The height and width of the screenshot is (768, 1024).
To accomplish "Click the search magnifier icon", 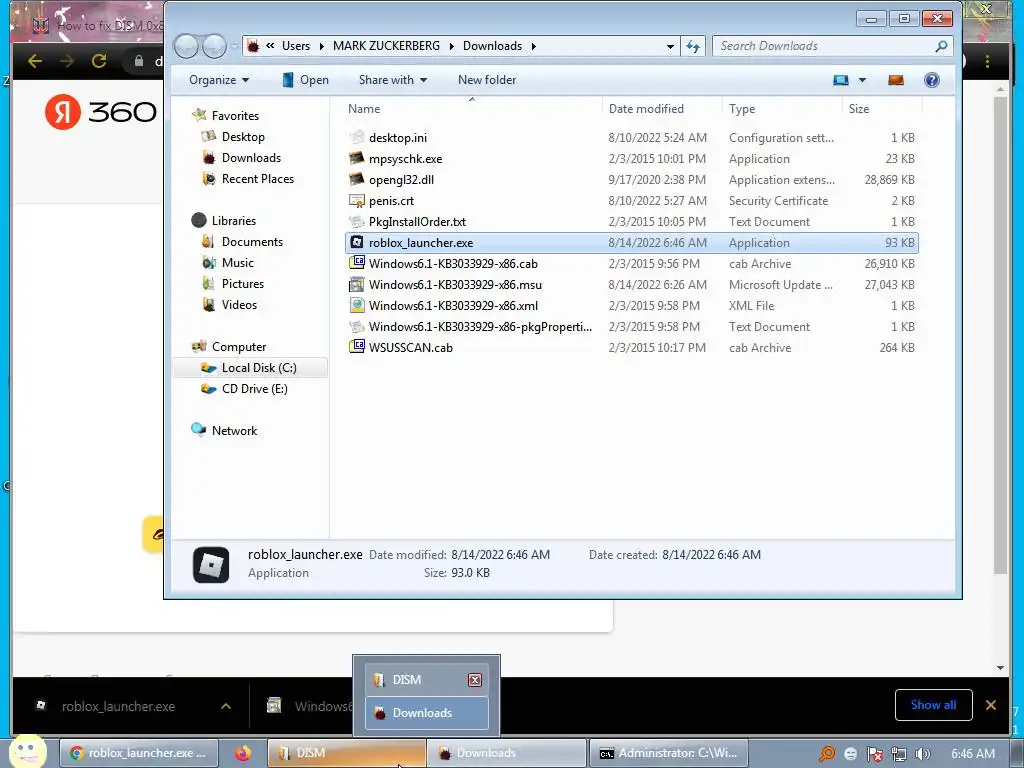I will coord(941,46).
